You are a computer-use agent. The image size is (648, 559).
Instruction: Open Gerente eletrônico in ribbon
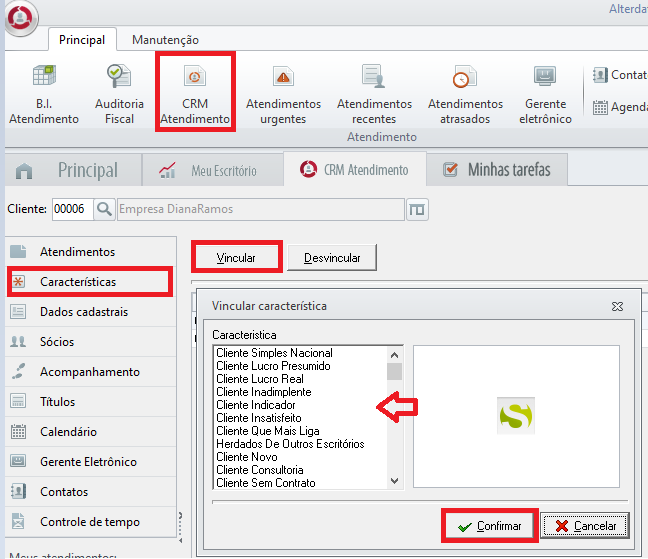(545, 94)
